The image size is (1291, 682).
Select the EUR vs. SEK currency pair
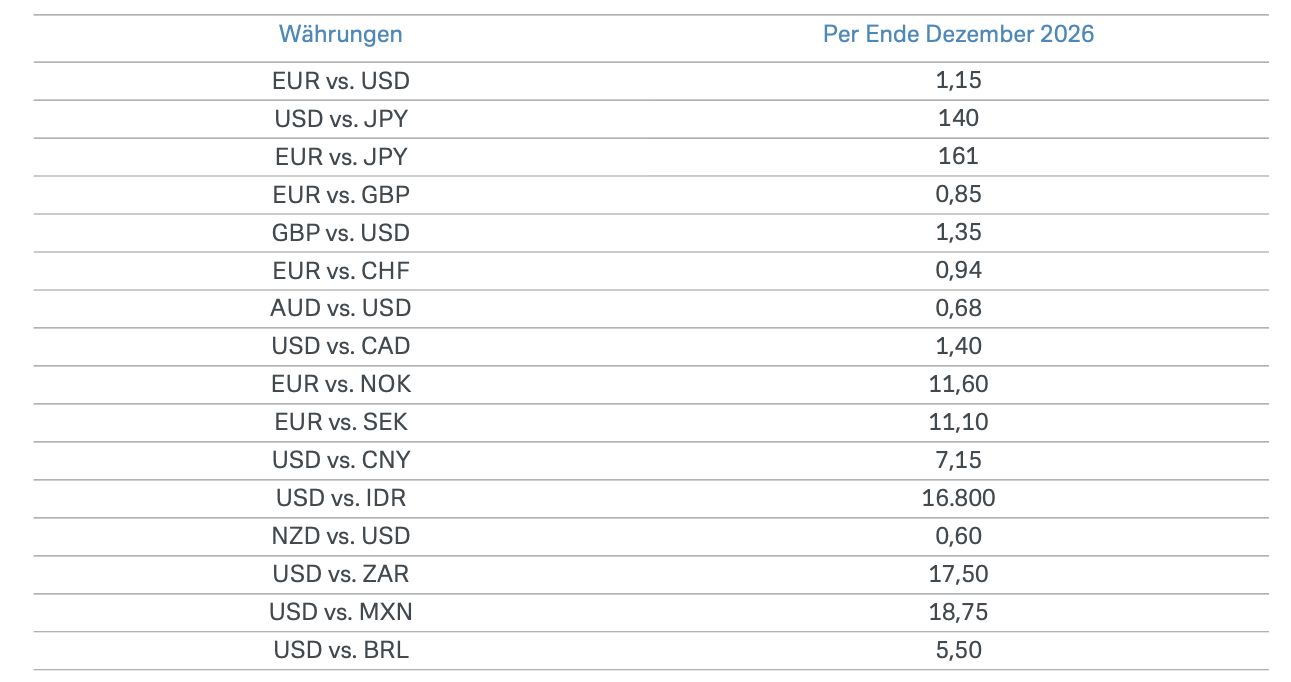(340, 422)
